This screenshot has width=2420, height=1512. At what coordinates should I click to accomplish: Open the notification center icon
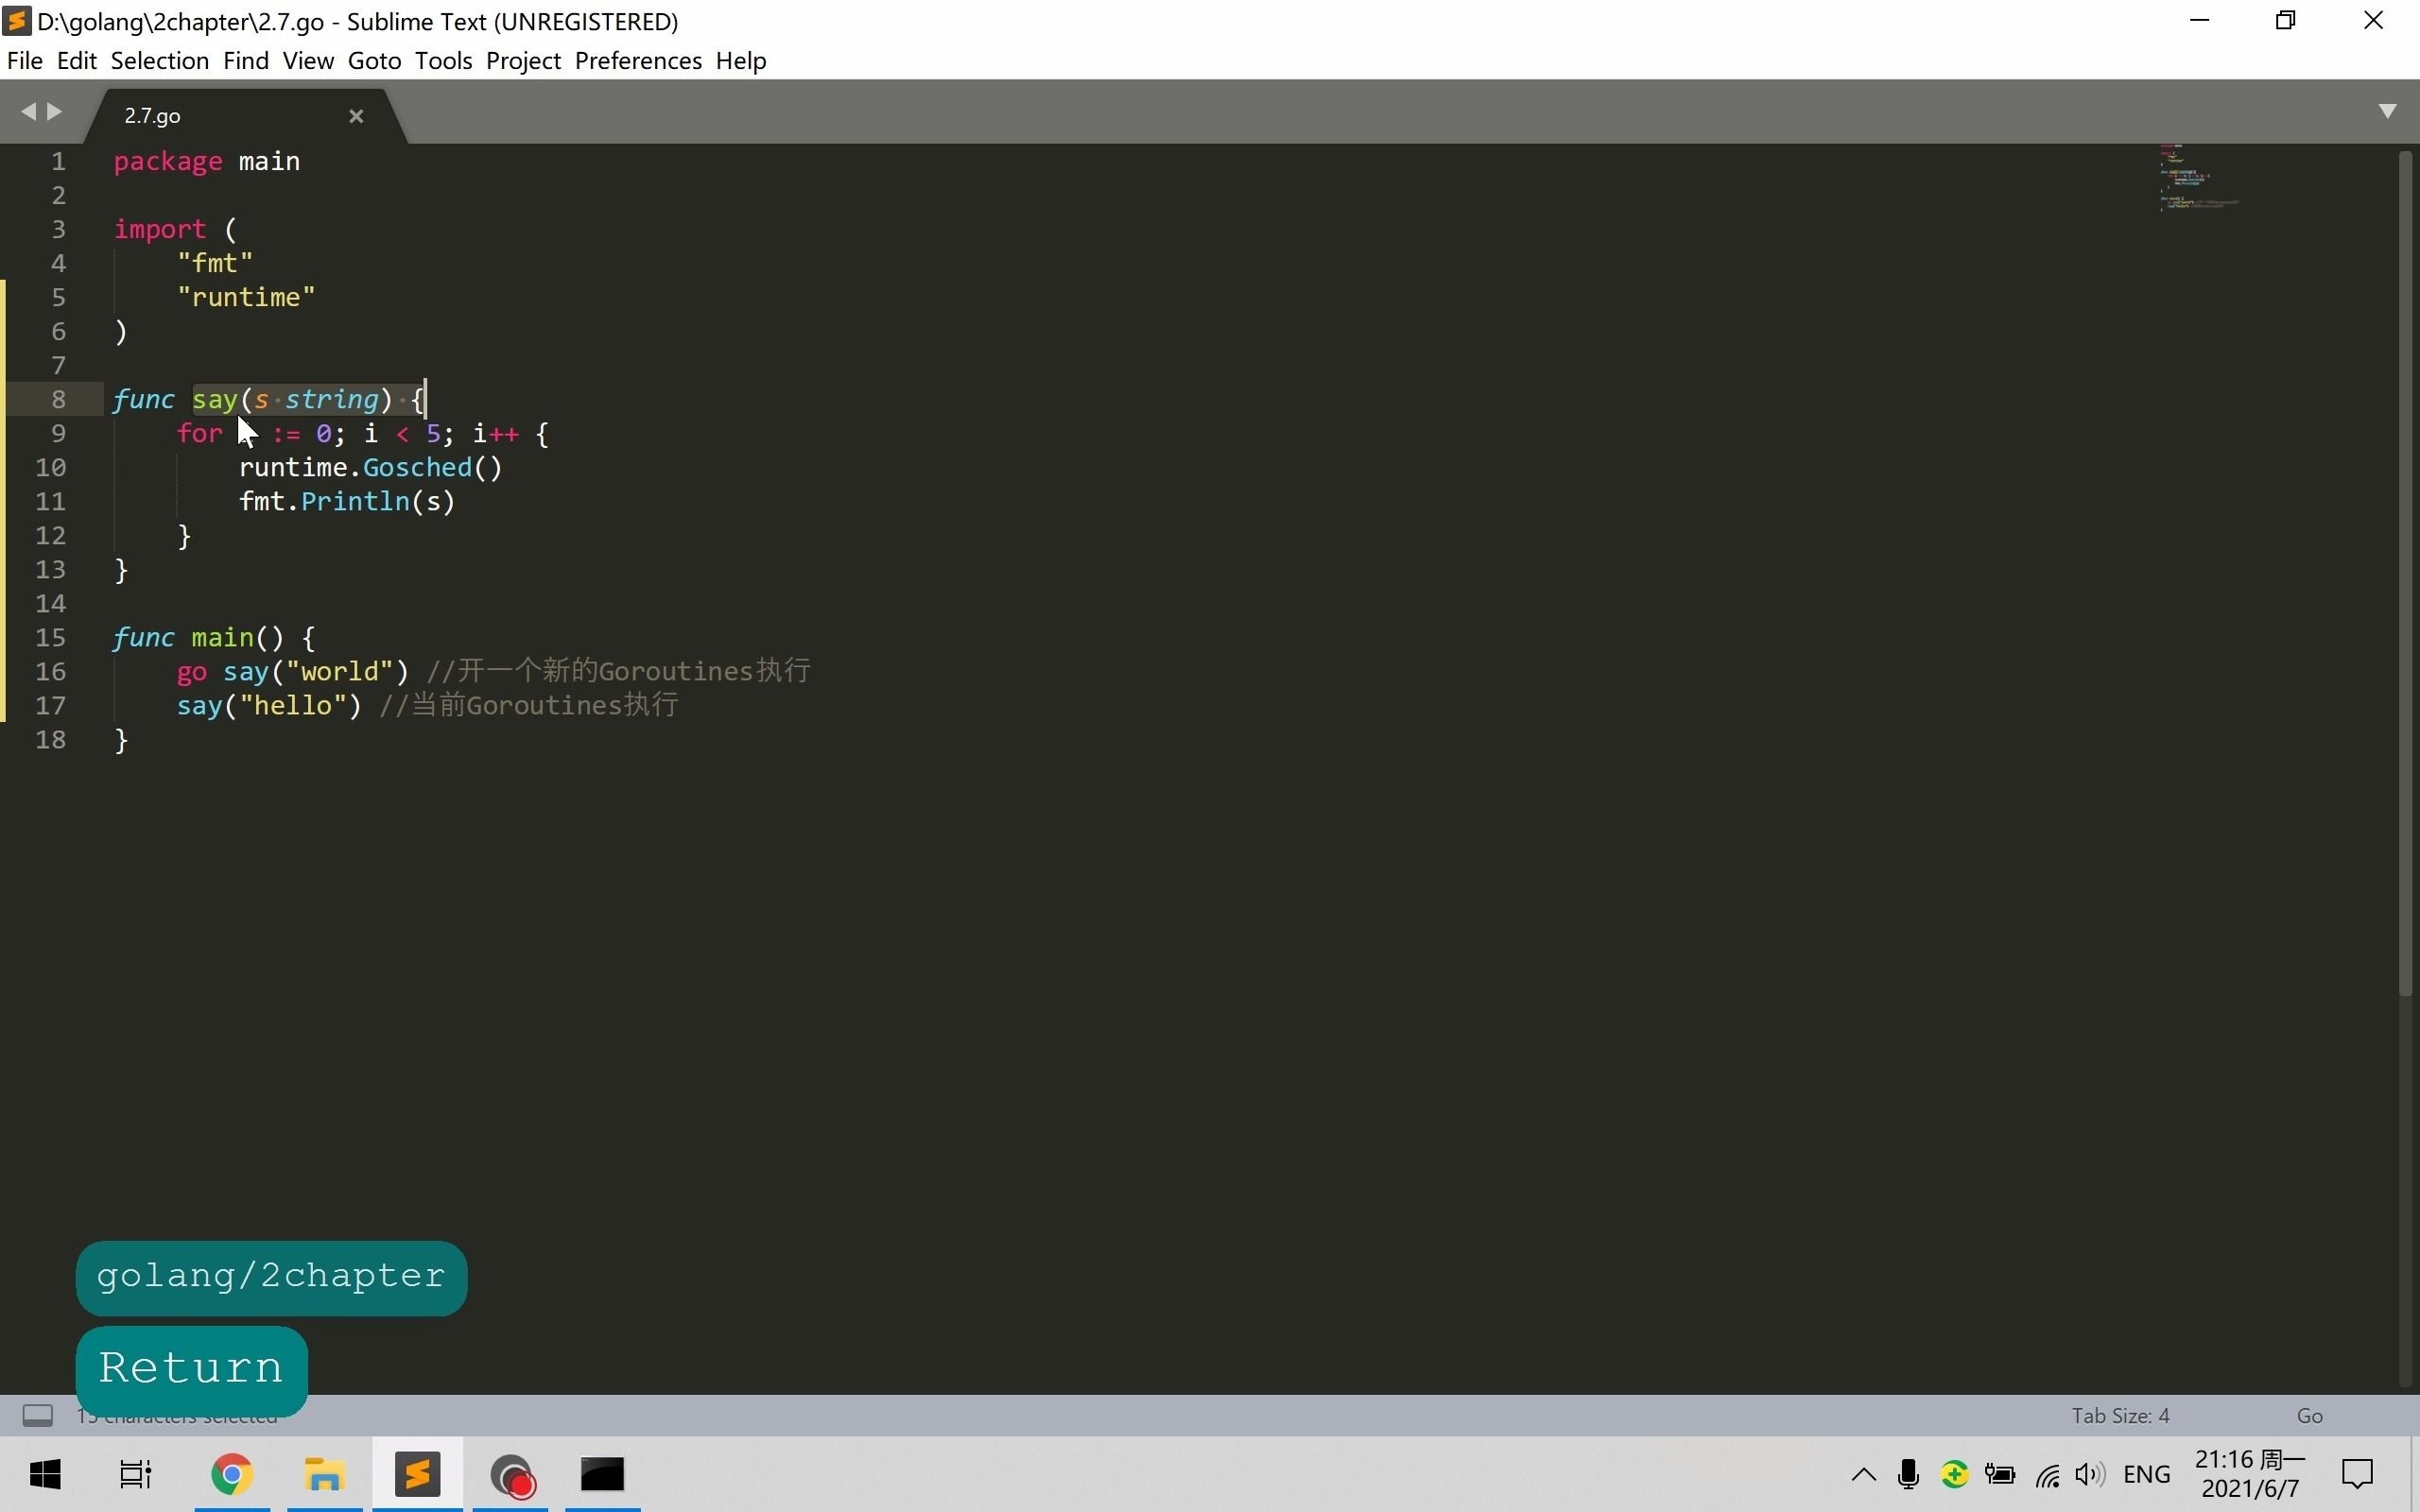click(x=2357, y=1474)
